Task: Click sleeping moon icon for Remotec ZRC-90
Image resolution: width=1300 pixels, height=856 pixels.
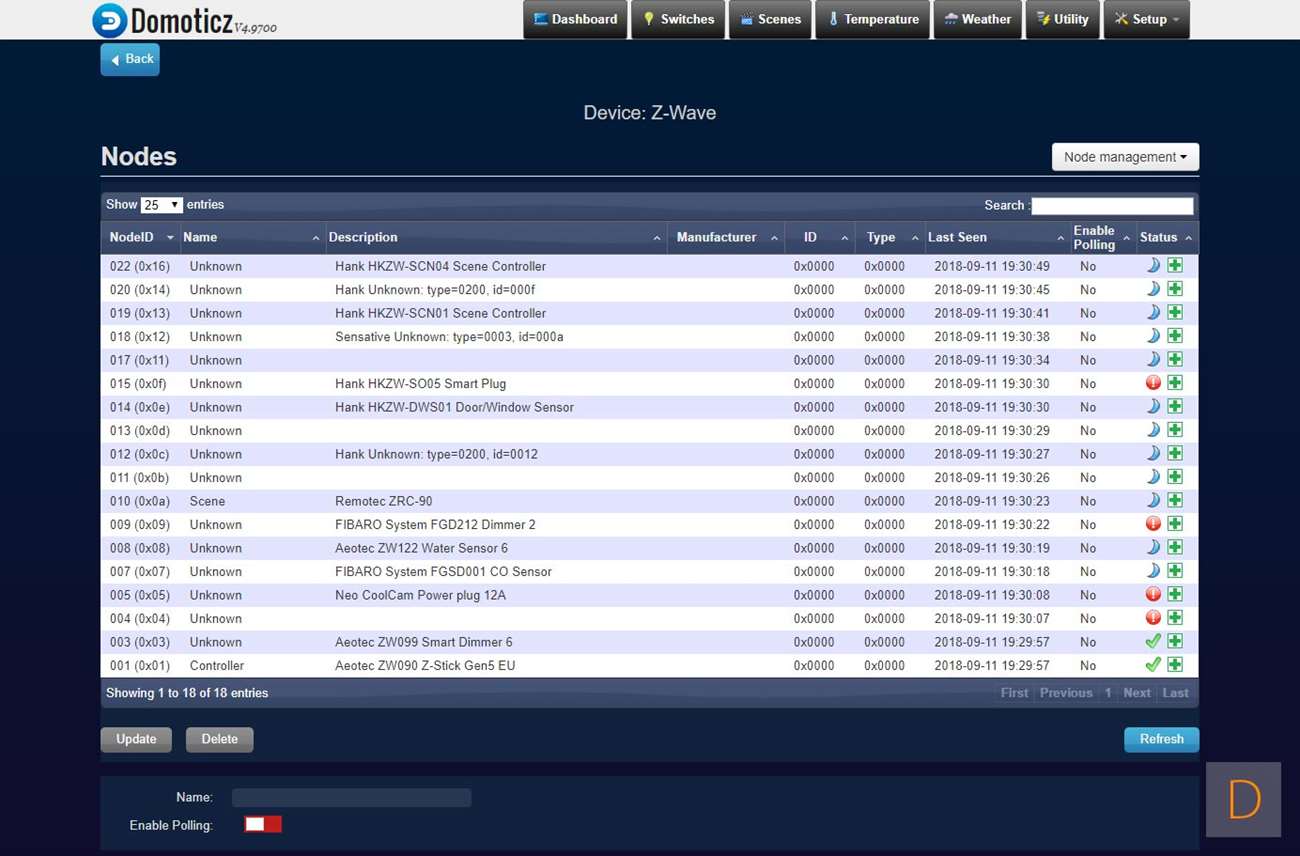Action: (x=1153, y=501)
